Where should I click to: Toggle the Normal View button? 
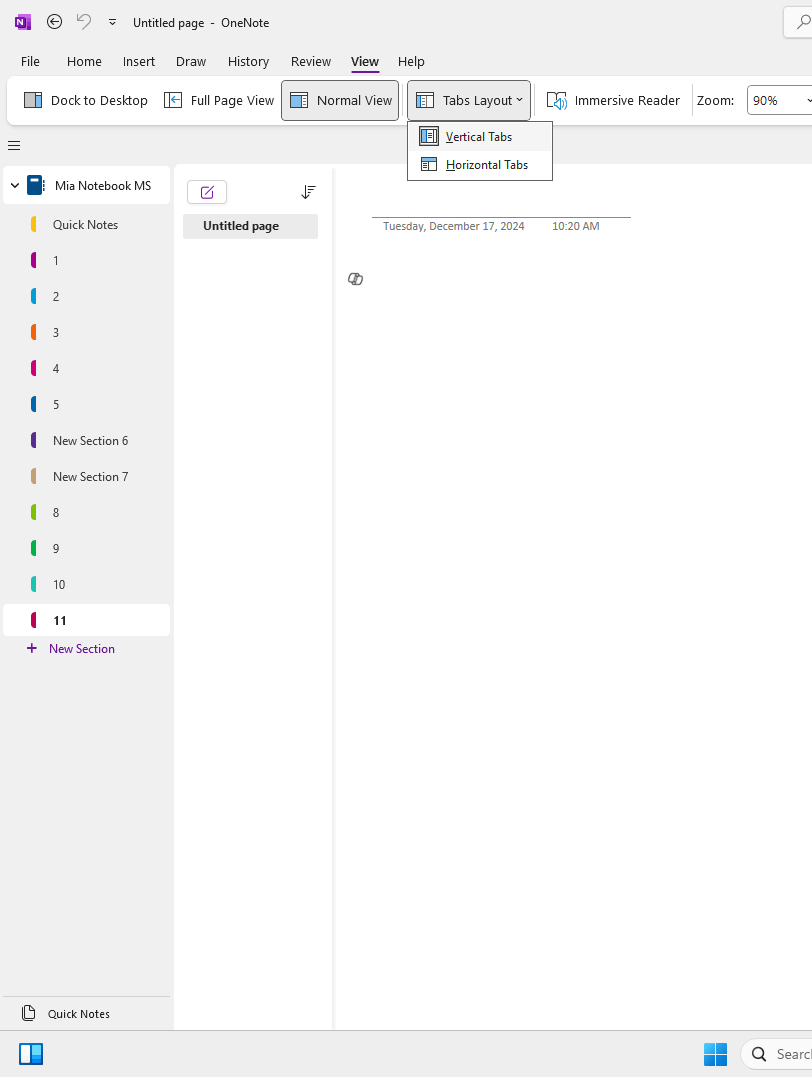(x=340, y=100)
